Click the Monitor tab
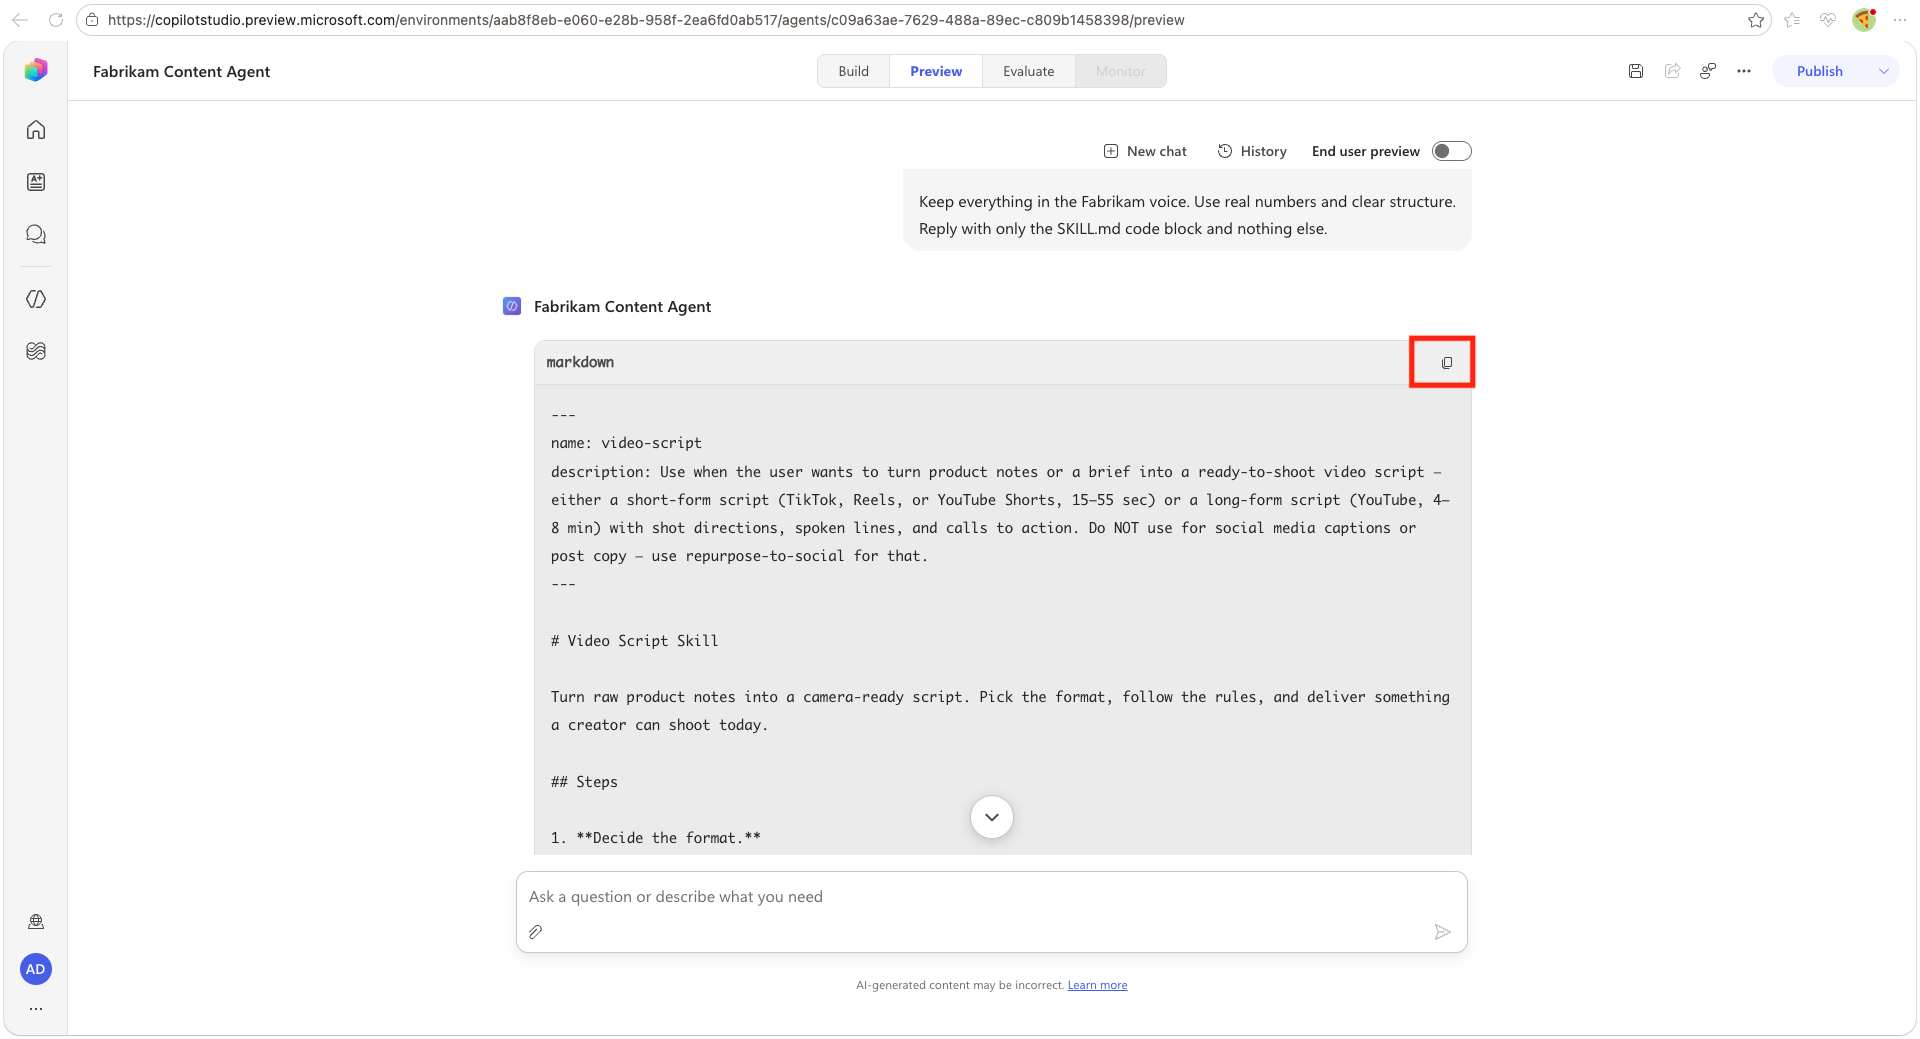1920x1039 pixels. tap(1120, 71)
